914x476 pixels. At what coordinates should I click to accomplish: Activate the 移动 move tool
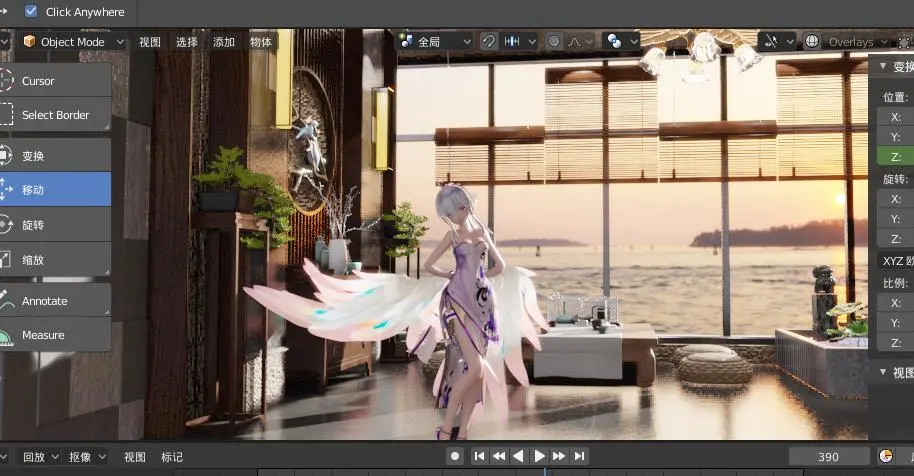coord(55,189)
